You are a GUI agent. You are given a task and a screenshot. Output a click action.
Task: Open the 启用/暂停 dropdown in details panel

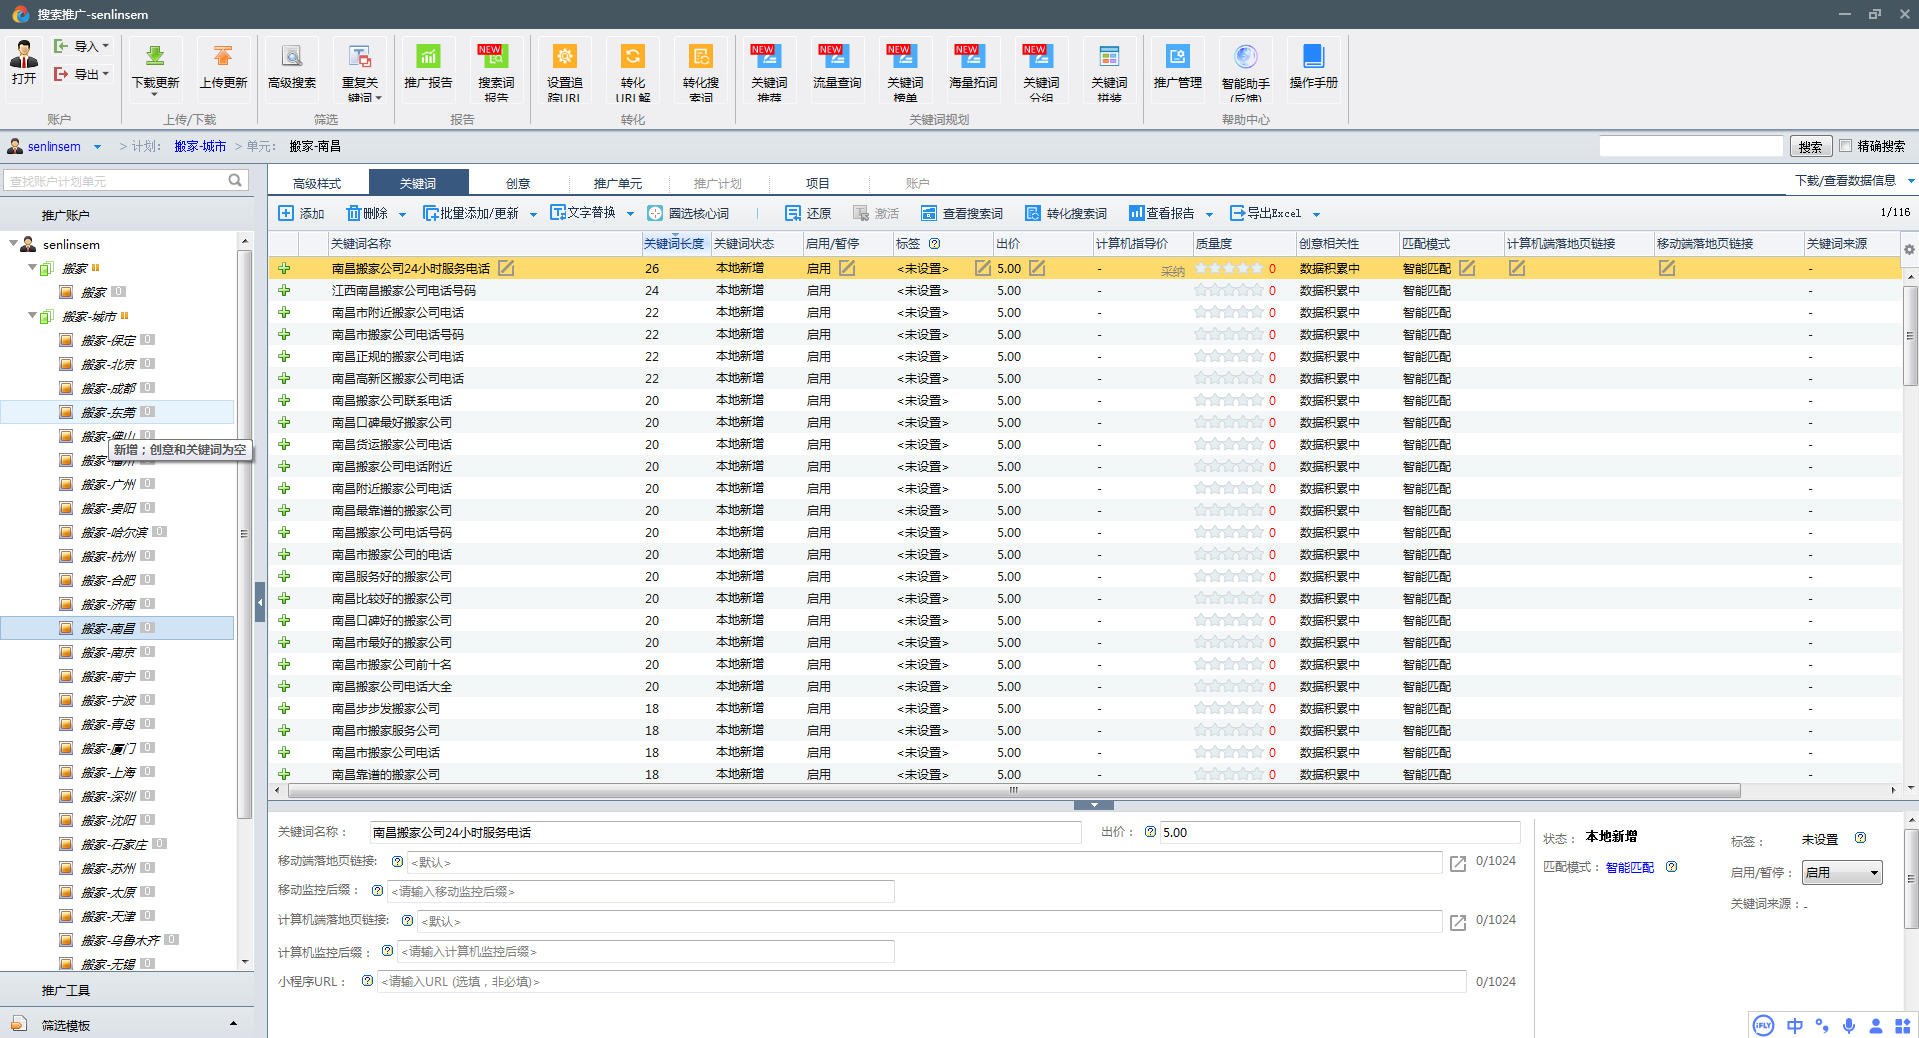point(1842,873)
